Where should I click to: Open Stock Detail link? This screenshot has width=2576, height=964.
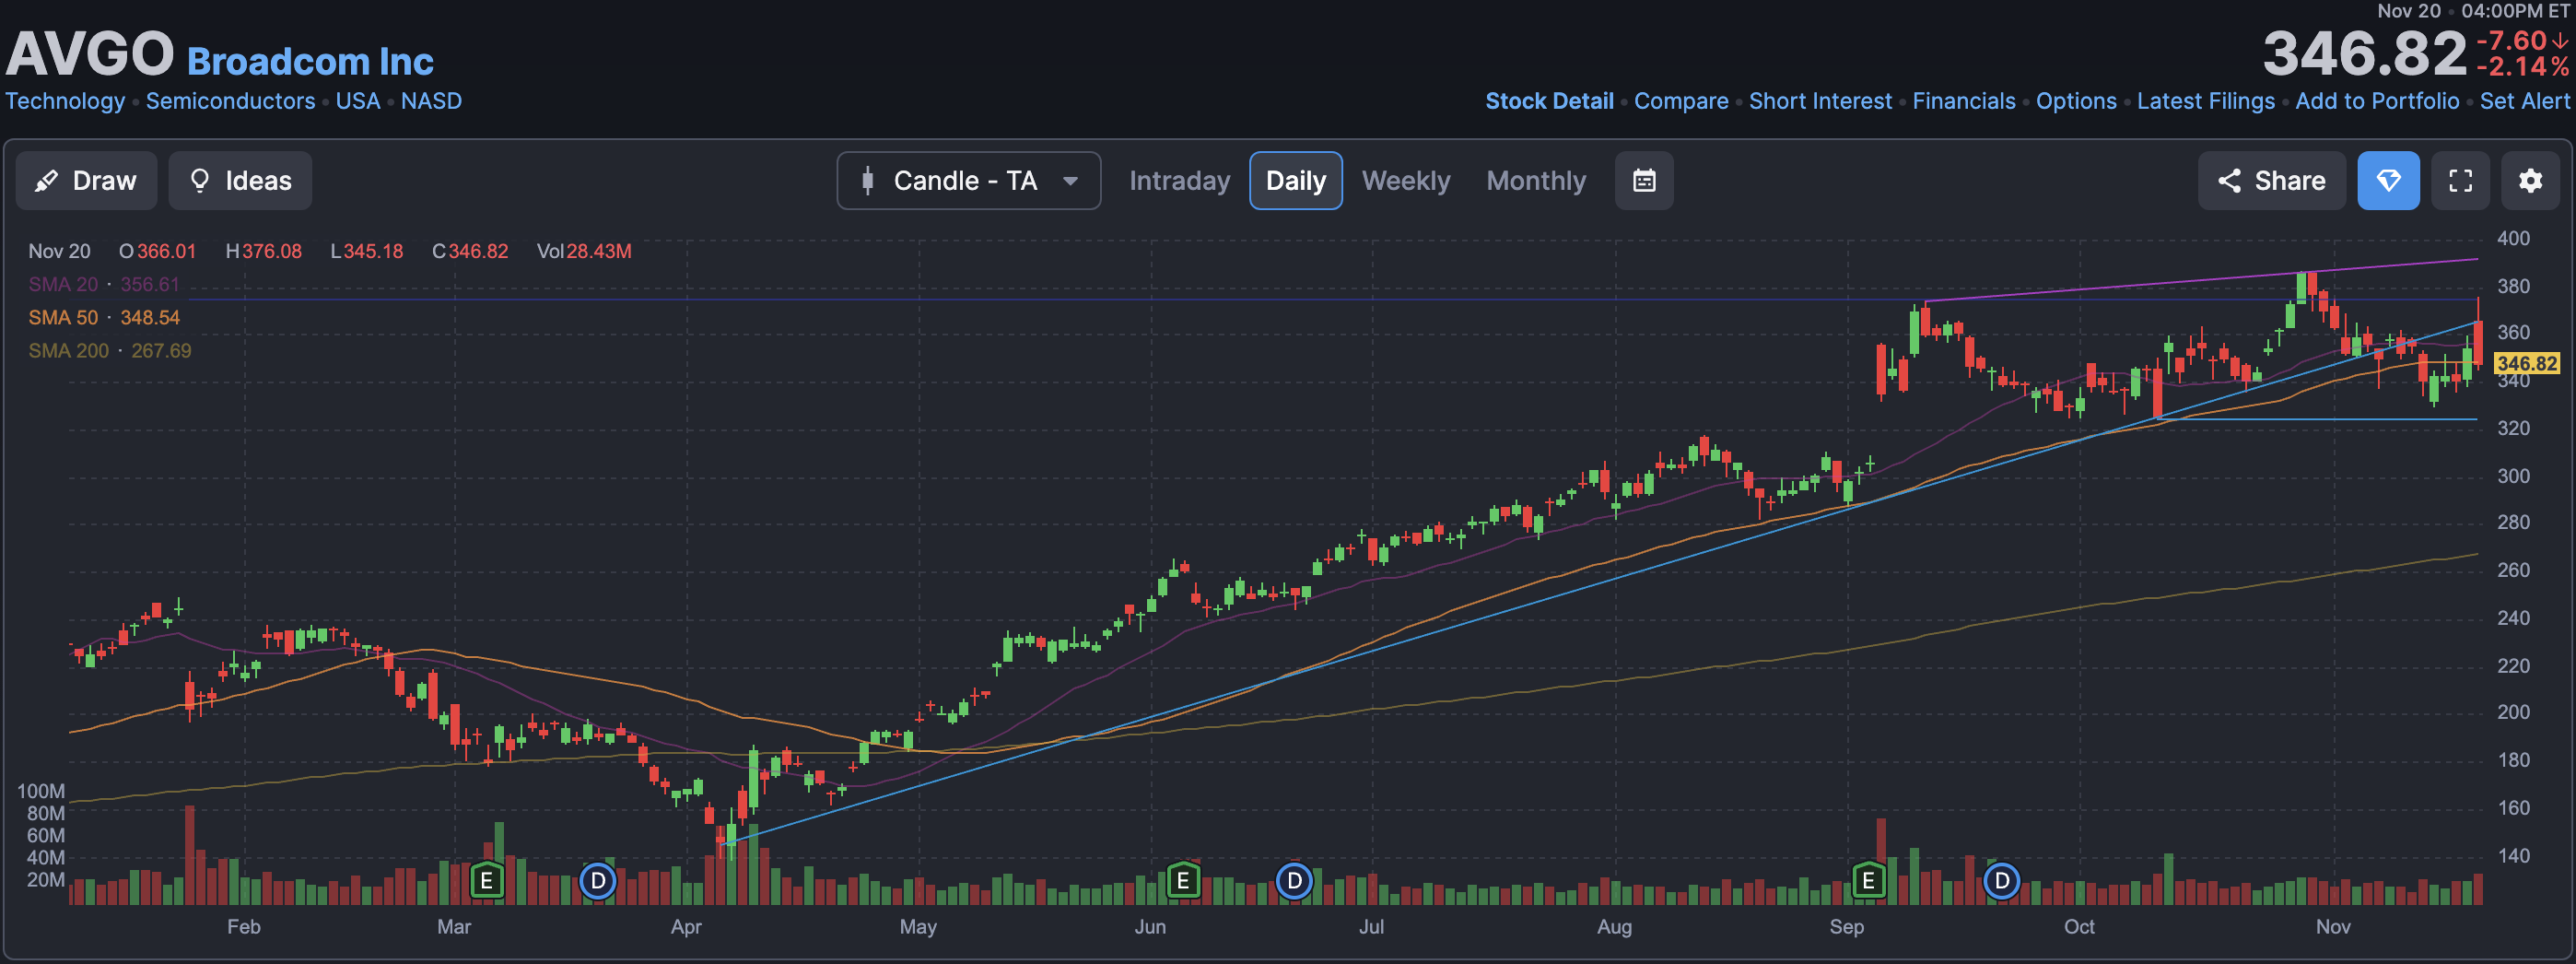point(1549,101)
